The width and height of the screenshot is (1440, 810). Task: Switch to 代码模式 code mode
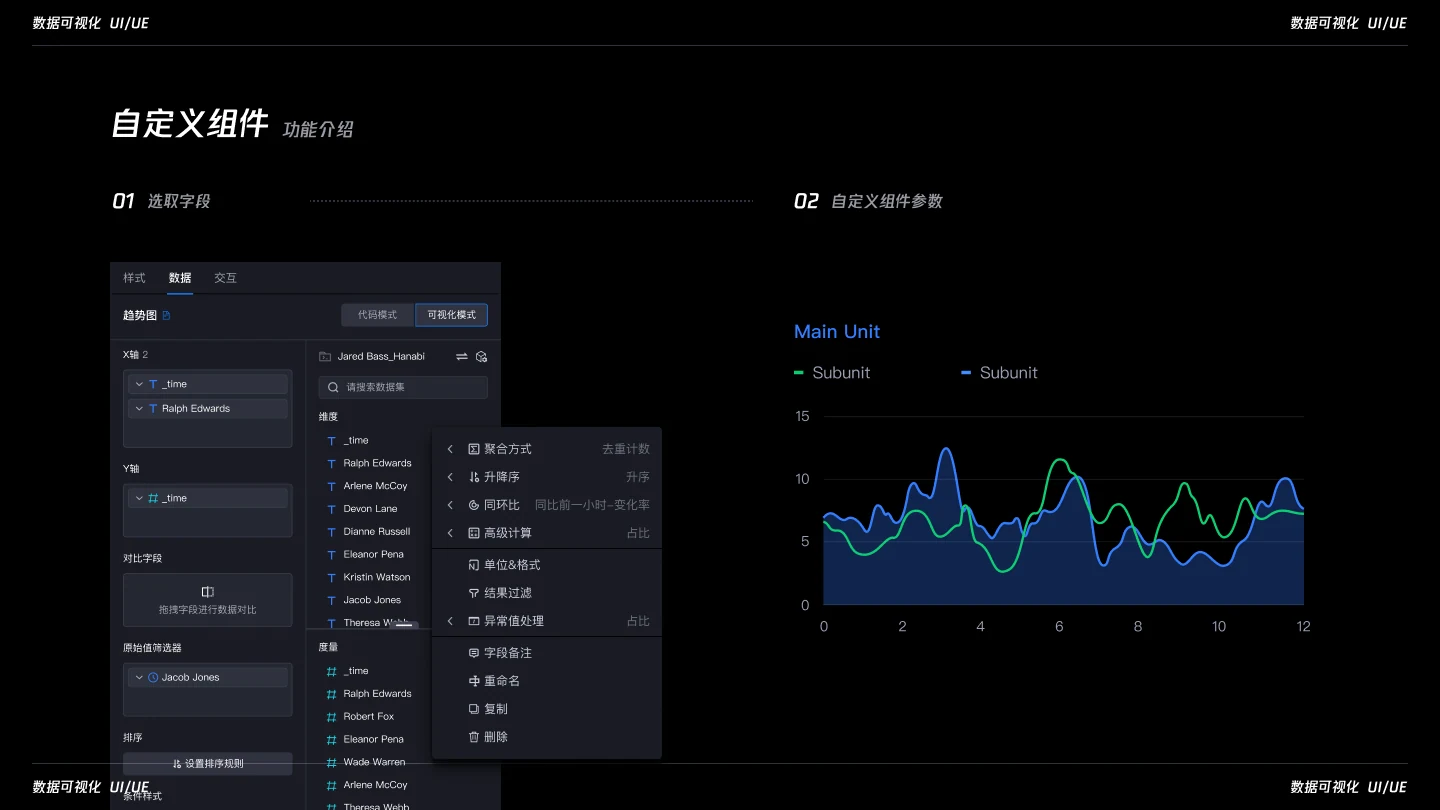[377, 315]
